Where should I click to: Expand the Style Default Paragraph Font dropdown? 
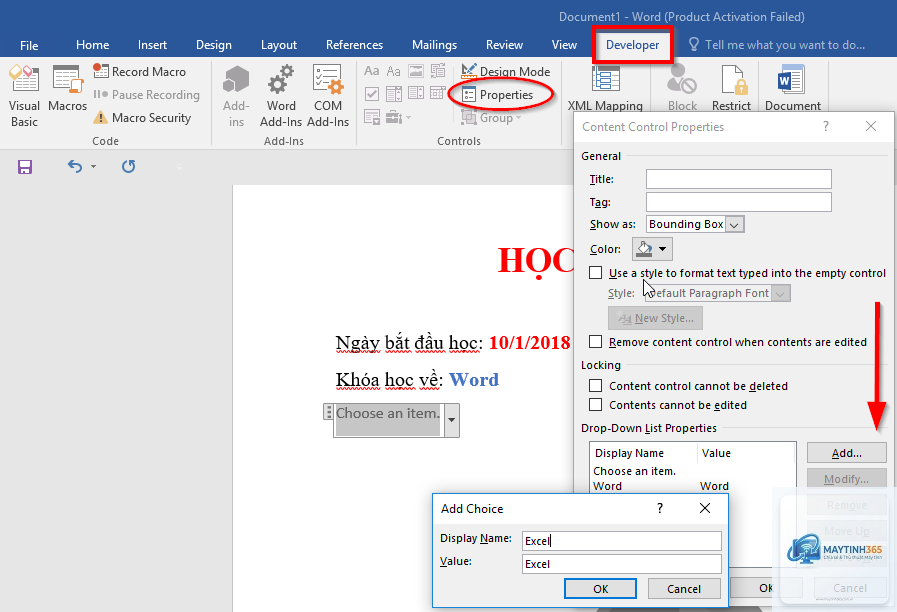click(781, 293)
